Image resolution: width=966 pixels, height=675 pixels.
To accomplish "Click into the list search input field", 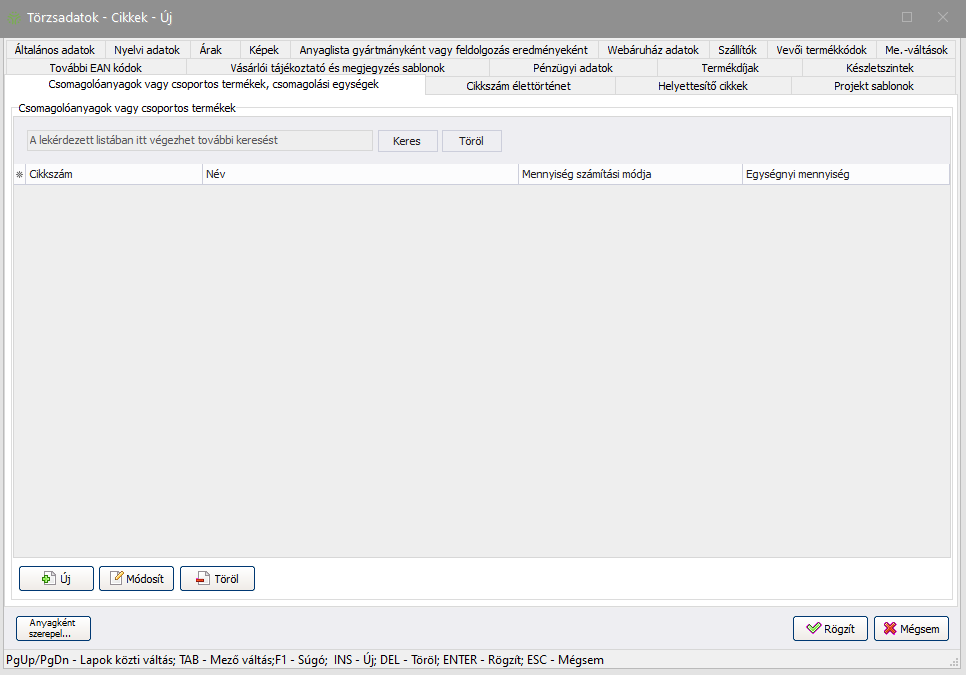I will [200, 141].
